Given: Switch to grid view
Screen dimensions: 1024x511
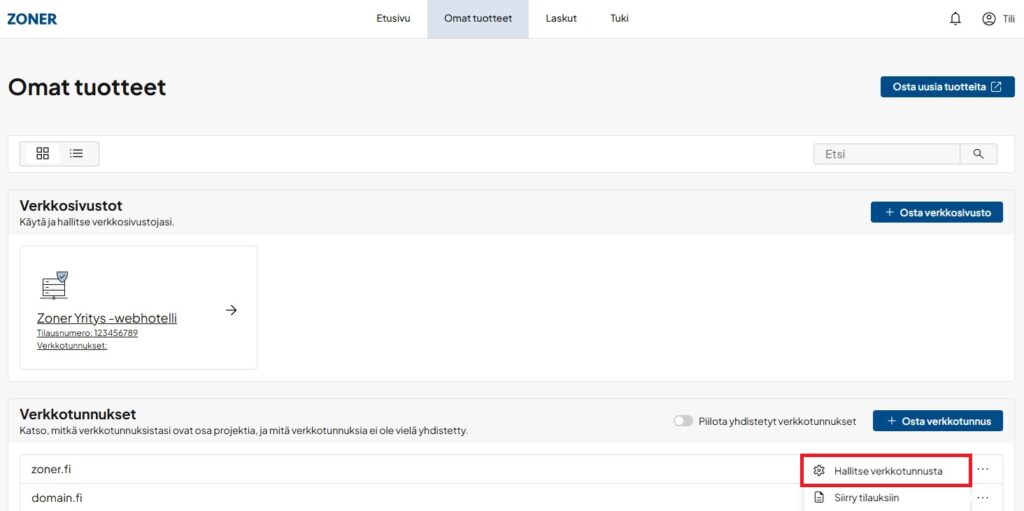Looking at the screenshot, I should (x=42, y=153).
